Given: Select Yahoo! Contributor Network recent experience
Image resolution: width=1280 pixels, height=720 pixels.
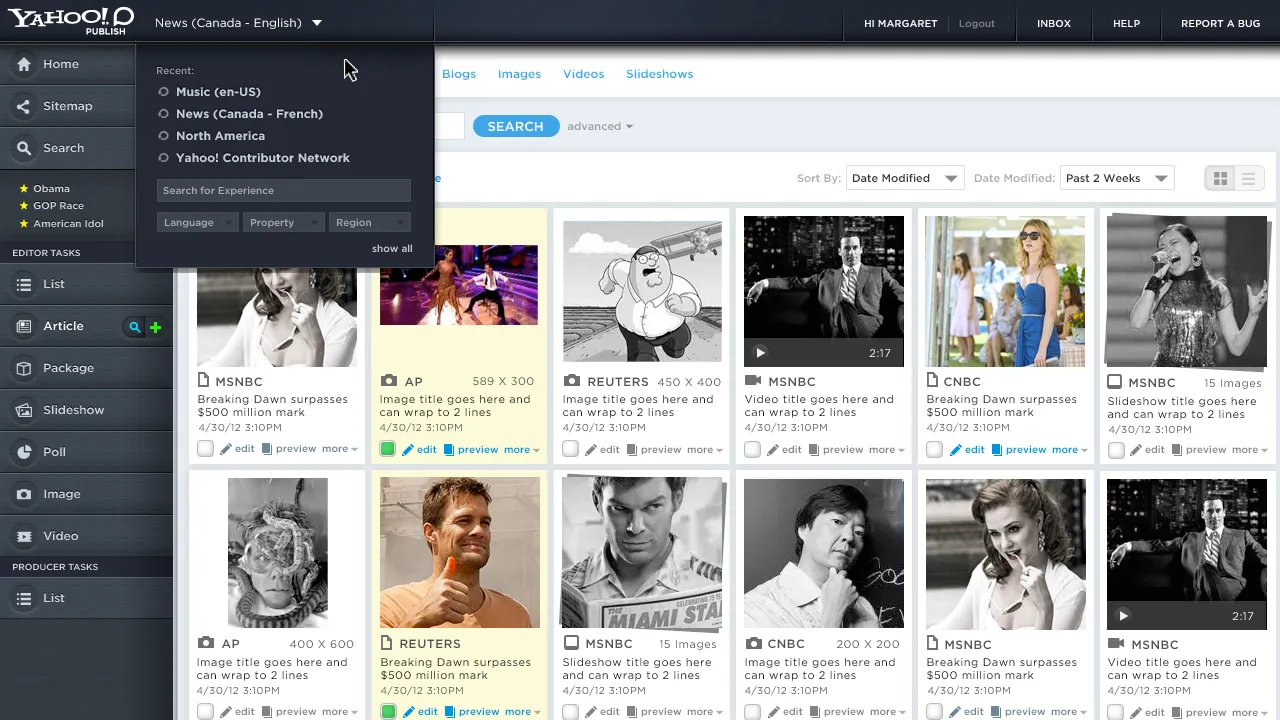Looking at the screenshot, I should click(262, 158).
